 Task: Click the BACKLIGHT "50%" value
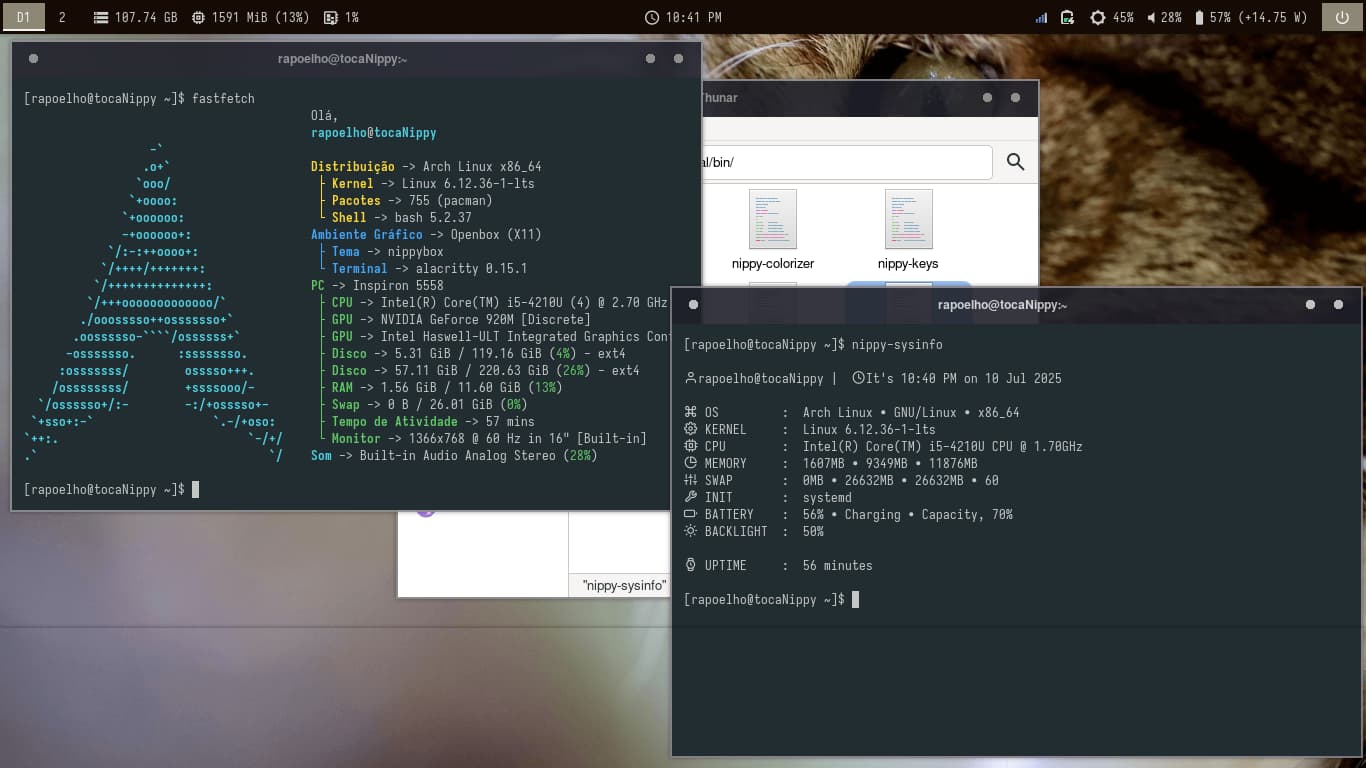pos(813,531)
